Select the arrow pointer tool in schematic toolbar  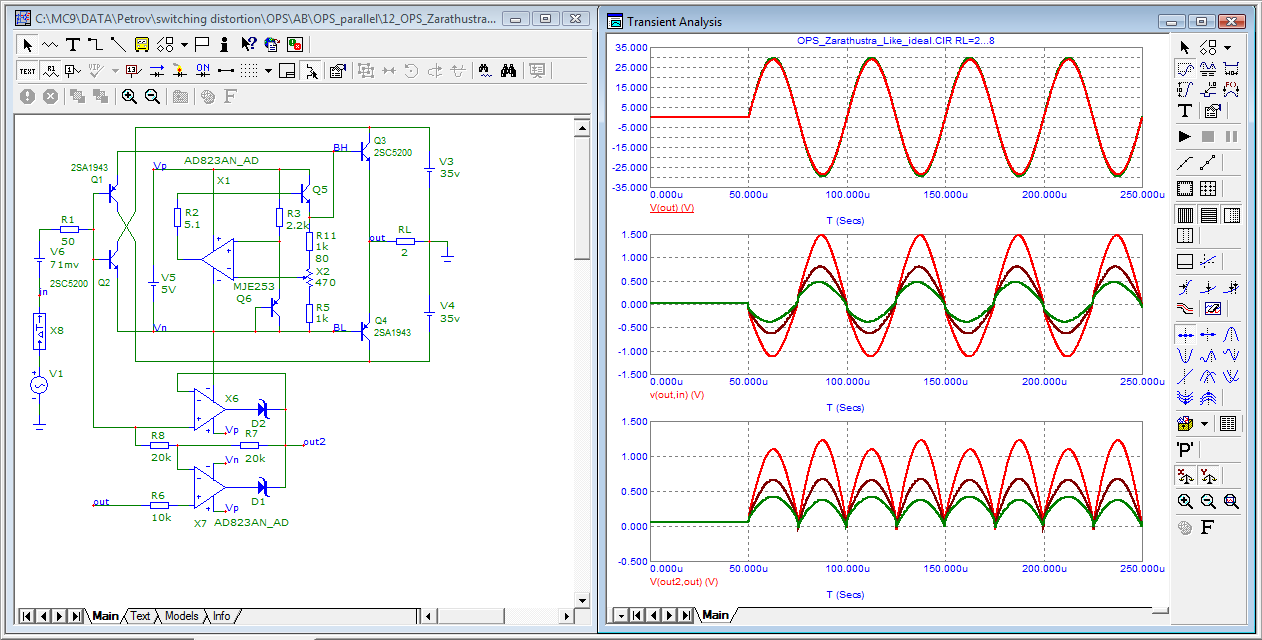point(27,44)
